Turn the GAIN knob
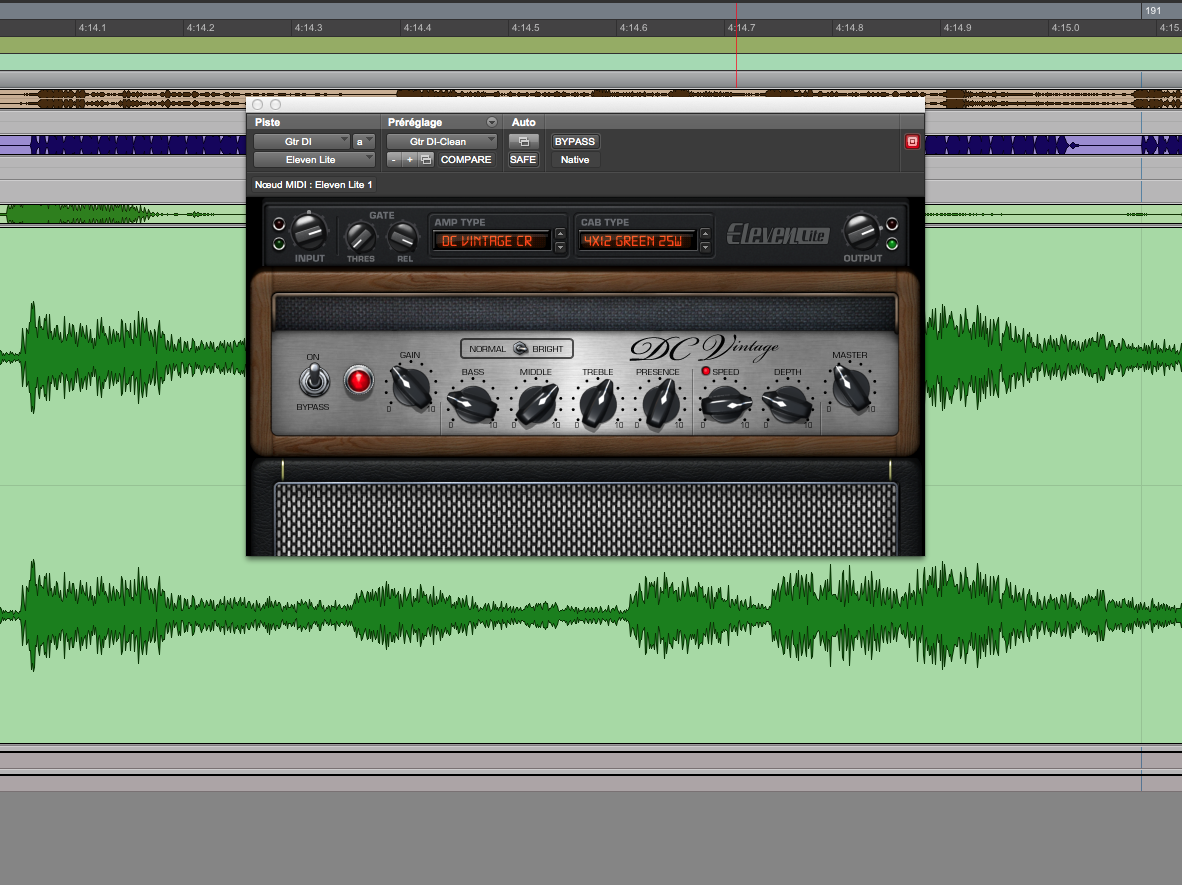The height and width of the screenshot is (885, 1182). pos(411,386)
